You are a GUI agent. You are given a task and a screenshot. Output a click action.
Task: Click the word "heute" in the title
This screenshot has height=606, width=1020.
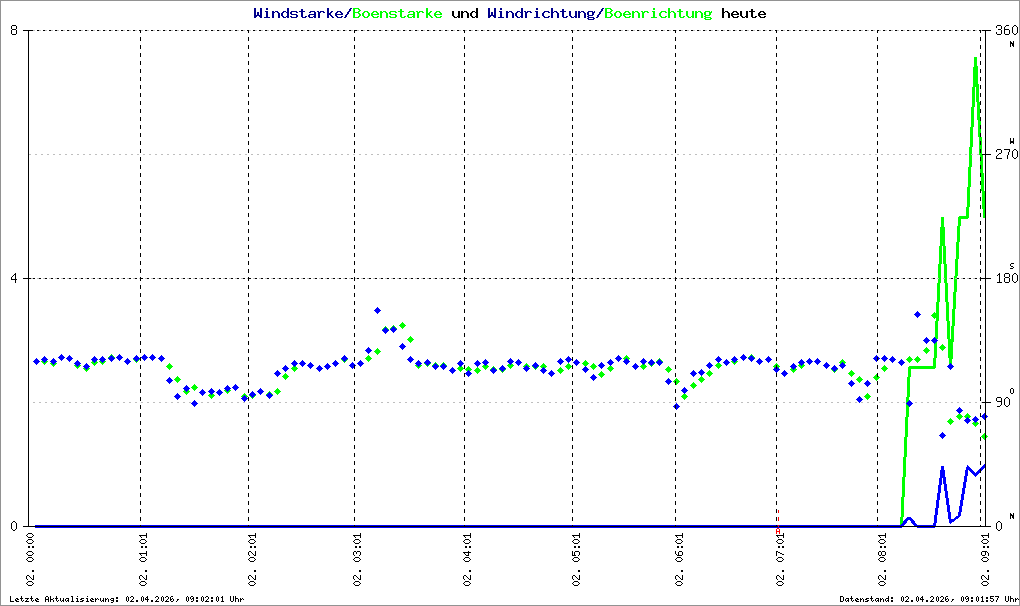[744, 13]
